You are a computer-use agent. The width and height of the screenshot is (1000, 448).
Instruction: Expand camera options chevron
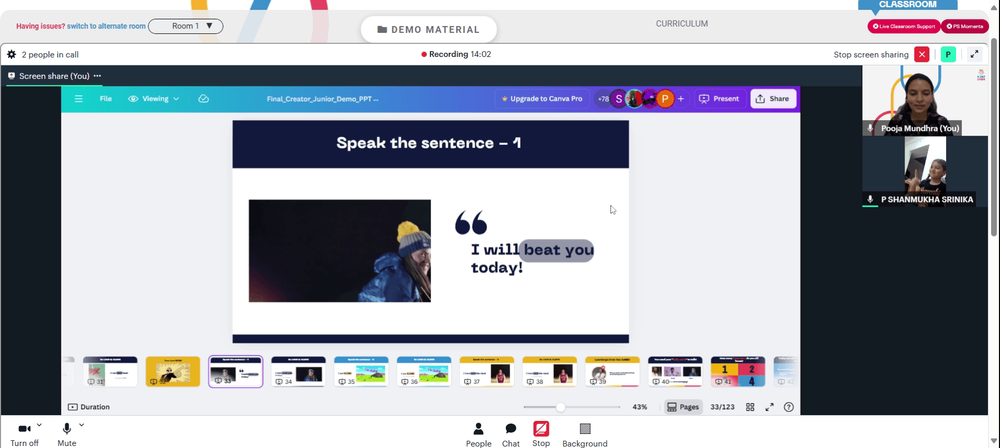[39, 425]
